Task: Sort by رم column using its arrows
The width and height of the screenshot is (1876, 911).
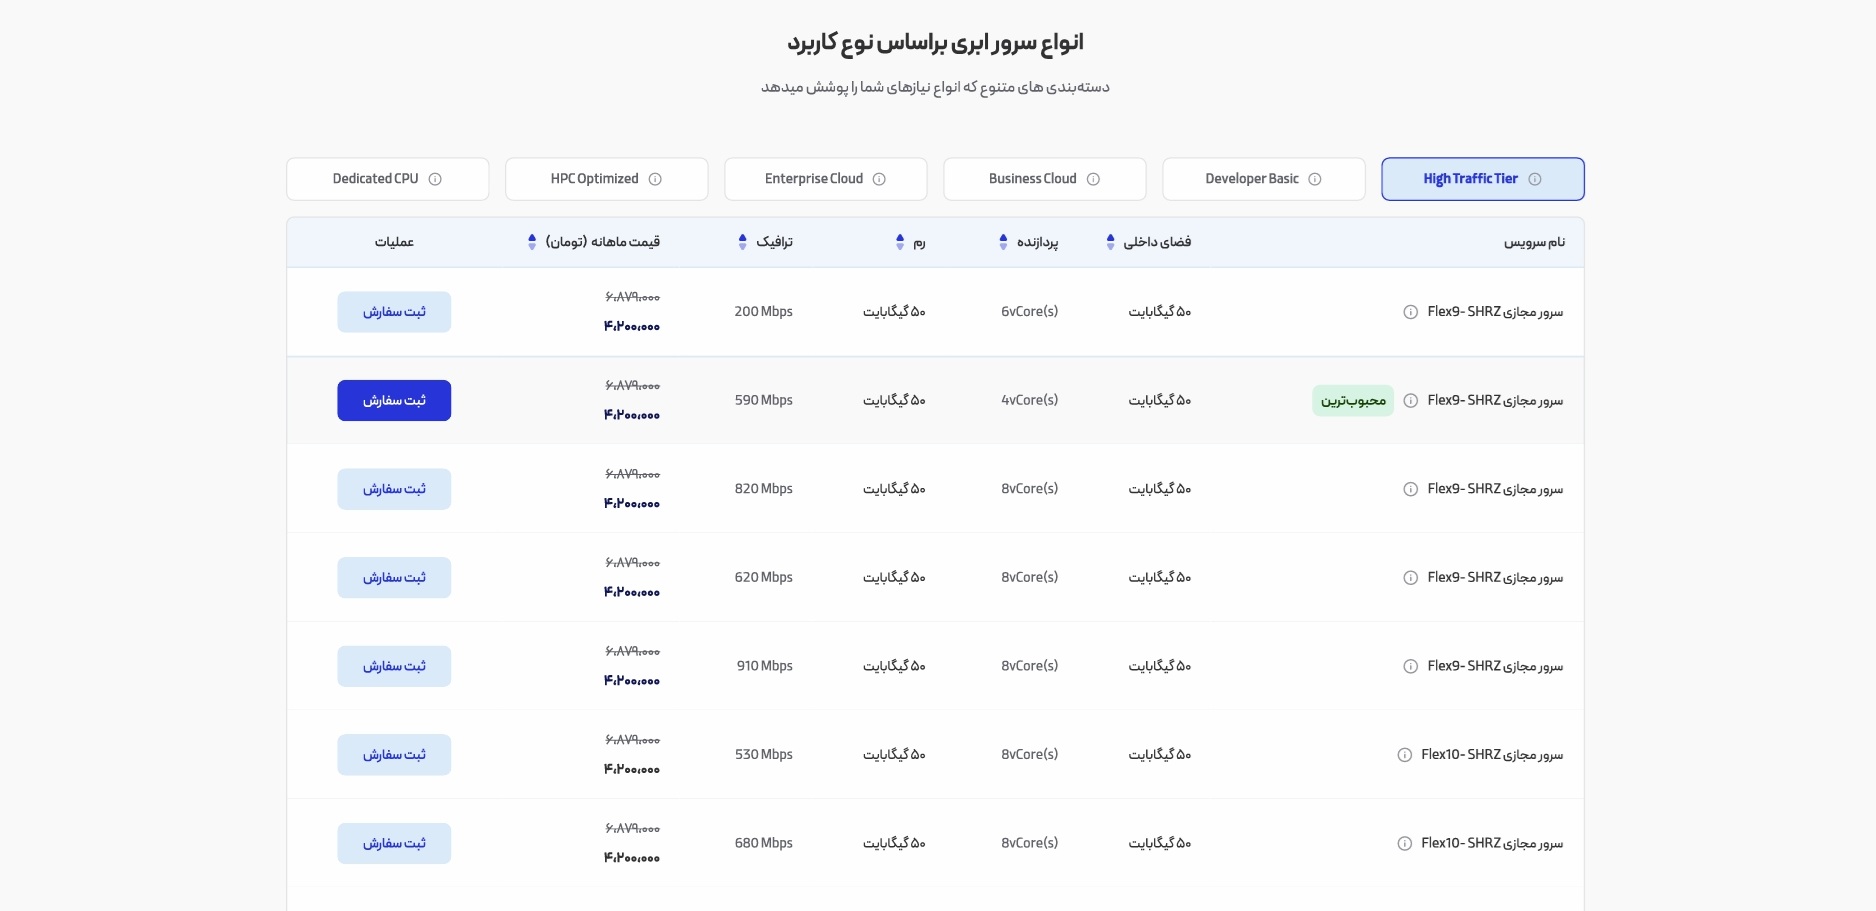Action: (900, 242)
